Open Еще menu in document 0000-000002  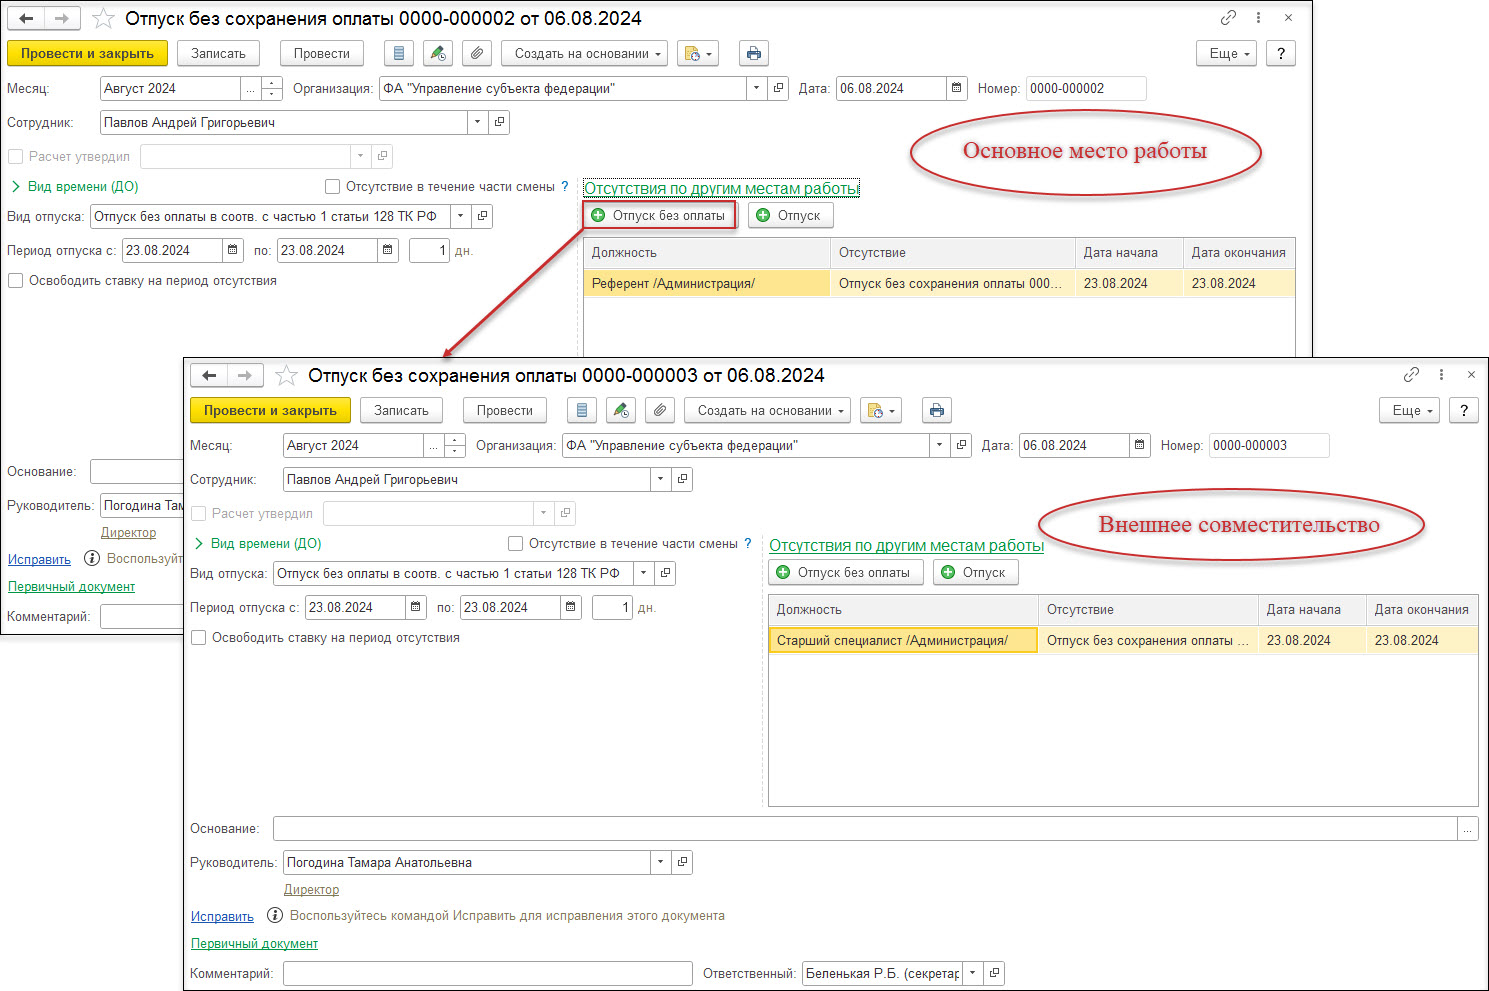tap(1226, 54)
